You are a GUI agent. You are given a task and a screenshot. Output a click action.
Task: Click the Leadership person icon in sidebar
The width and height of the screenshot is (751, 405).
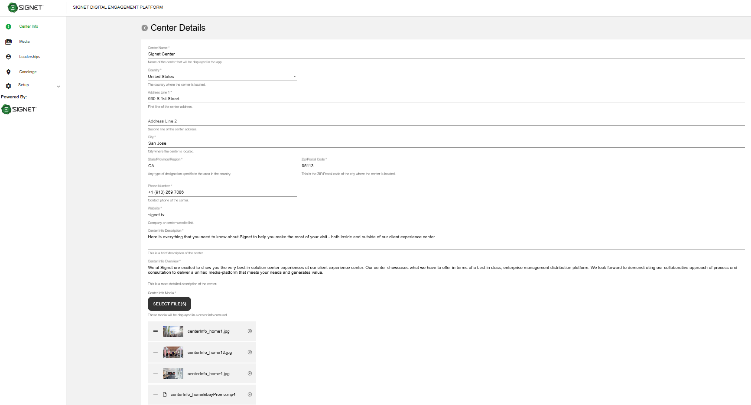point(8,56)
